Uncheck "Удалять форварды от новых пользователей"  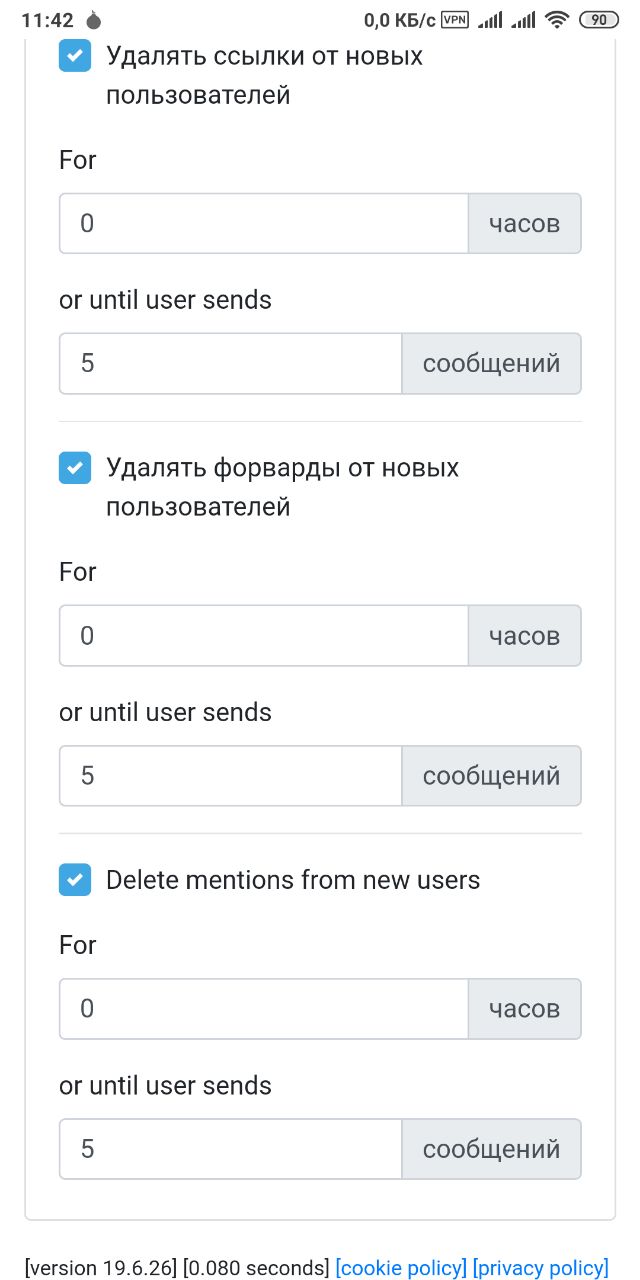pos(75,468)
